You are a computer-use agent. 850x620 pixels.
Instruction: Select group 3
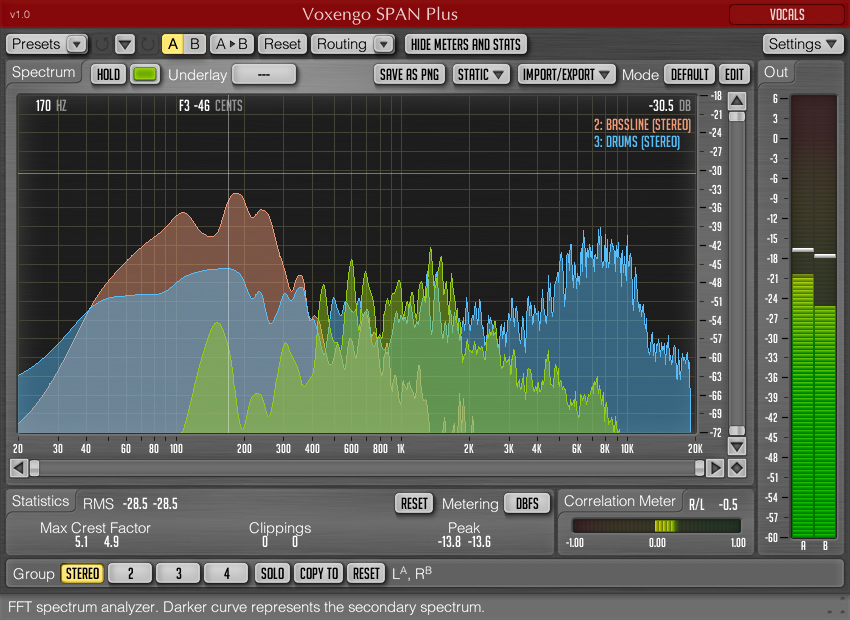click(178, 573)
